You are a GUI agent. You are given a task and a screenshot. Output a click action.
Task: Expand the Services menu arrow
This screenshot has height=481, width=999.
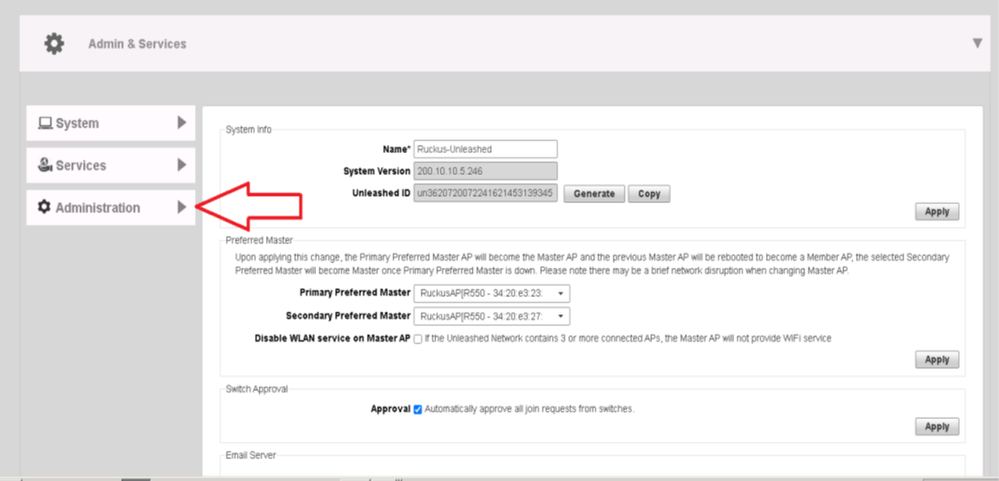pos(181,165)
